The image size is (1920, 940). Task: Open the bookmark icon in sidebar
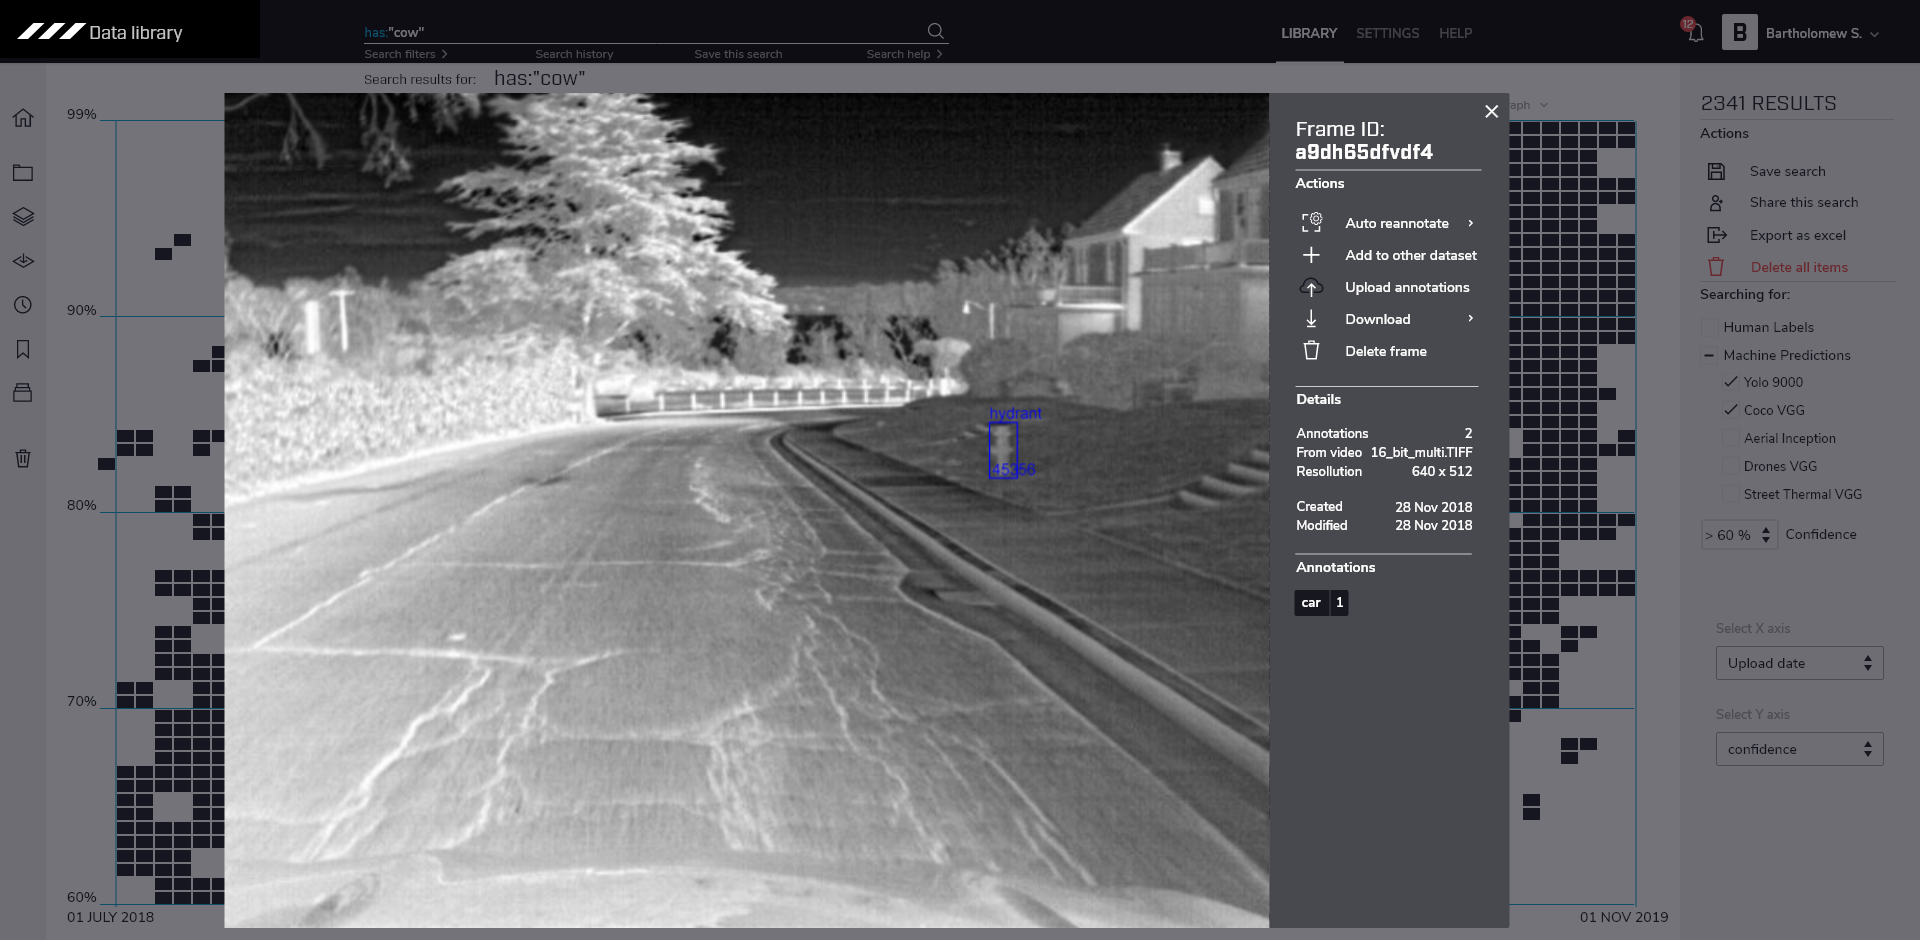coord(23,349)
